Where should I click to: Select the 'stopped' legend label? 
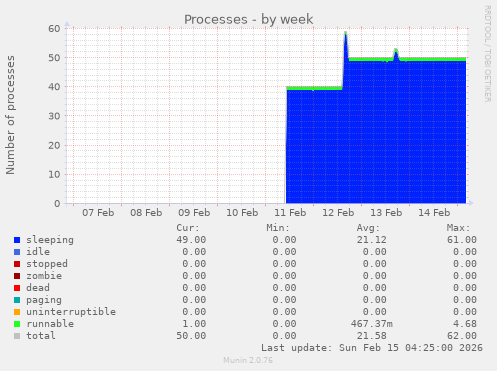pos(47,264)
